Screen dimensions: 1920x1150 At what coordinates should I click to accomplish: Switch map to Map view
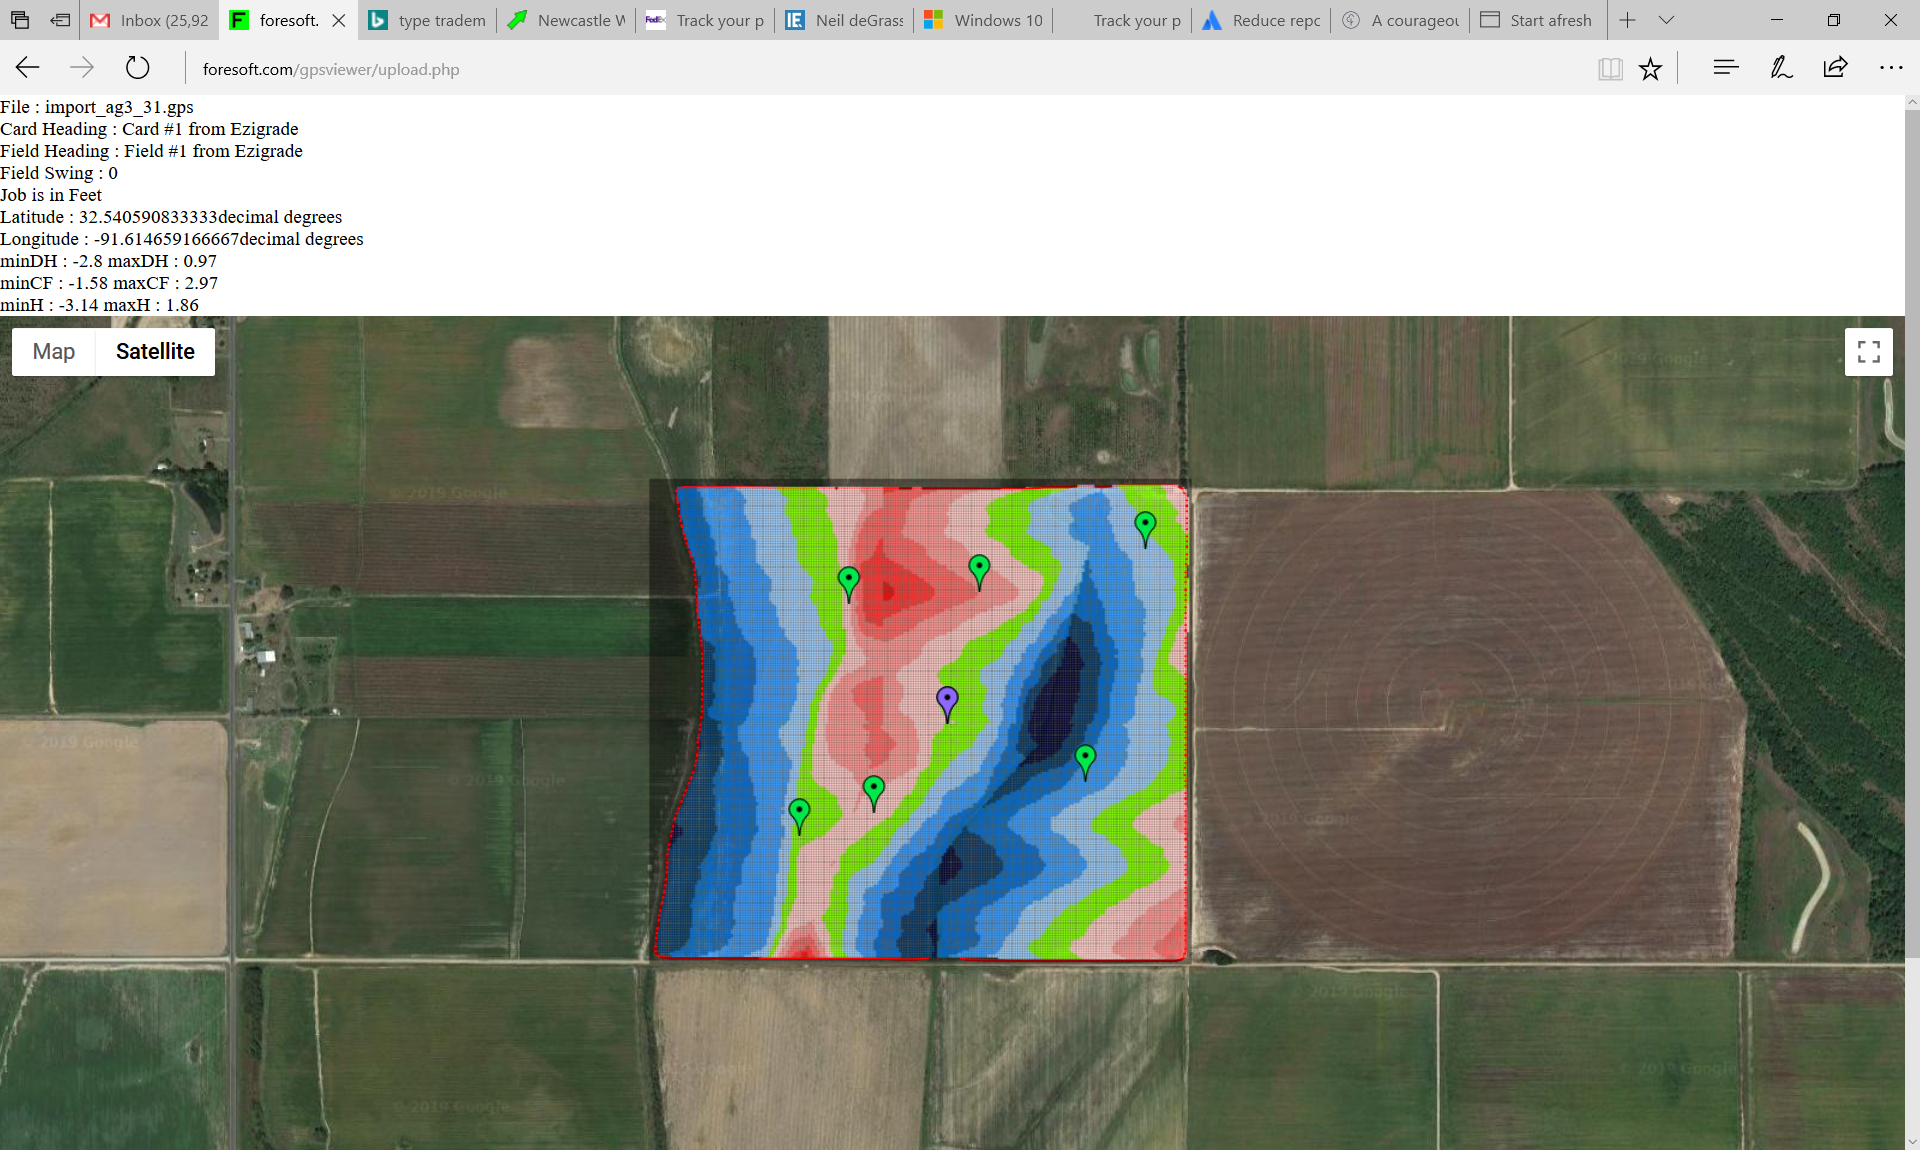pos(54,352)
